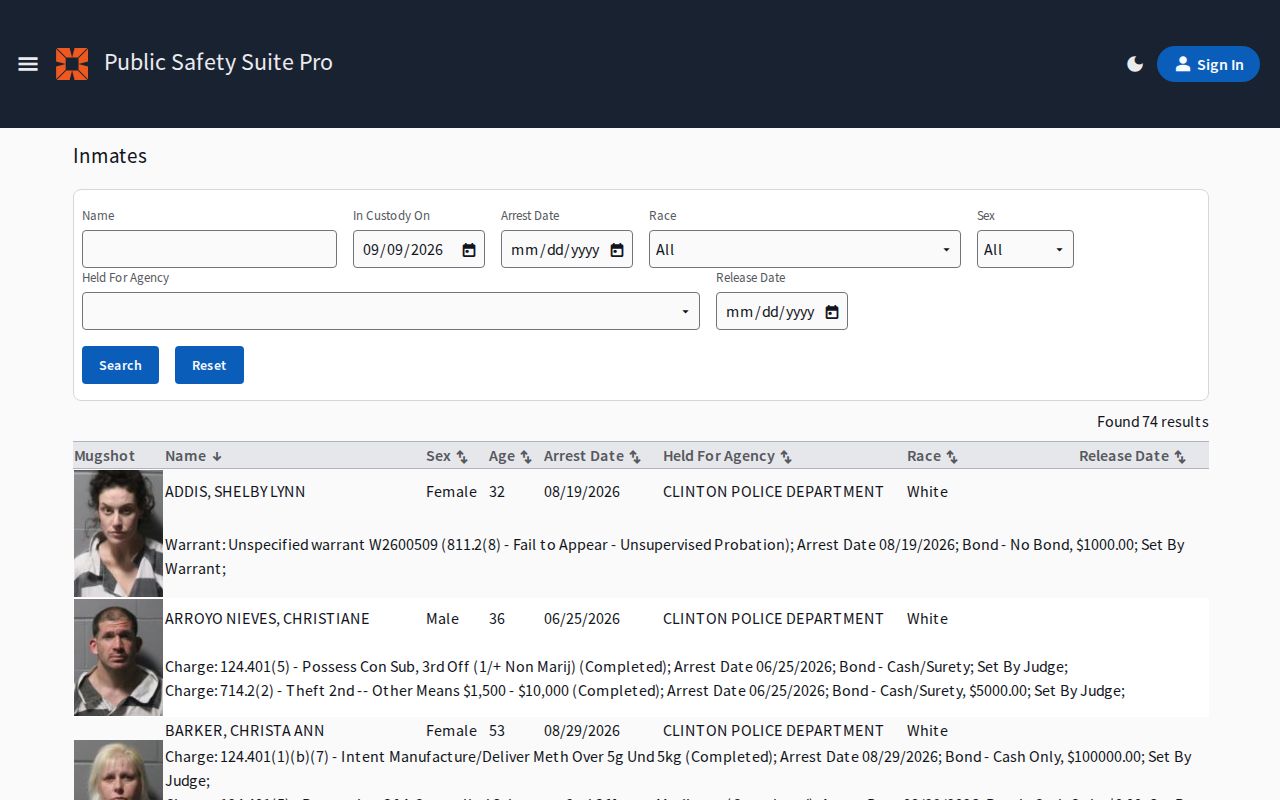The width and height of the screenshot is (1280, 800).
Task: Open the In Custody On calendar picker
Action: point(469,250)
